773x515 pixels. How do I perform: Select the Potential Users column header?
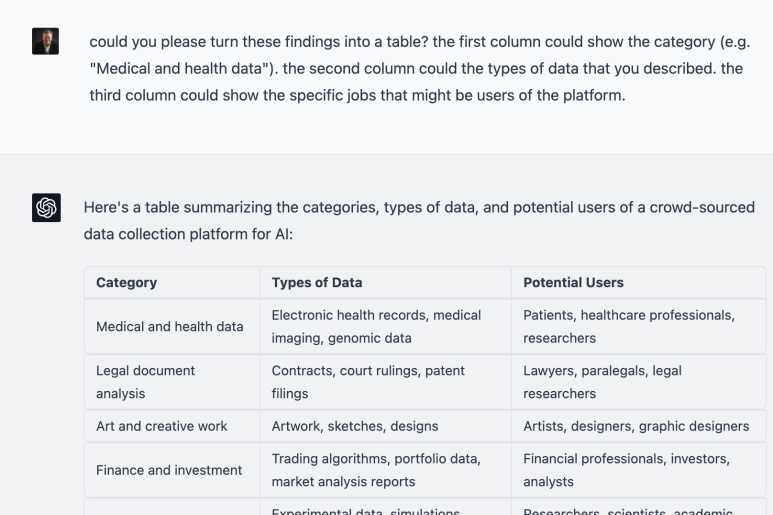point(638,282)
